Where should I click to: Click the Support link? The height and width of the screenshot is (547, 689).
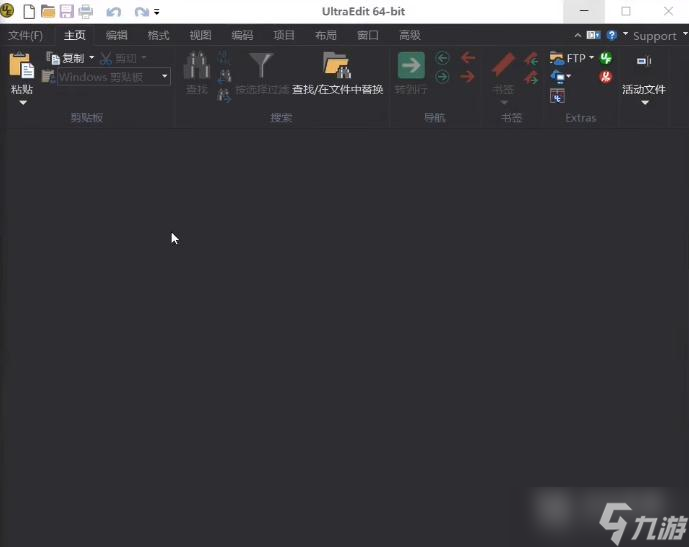click(x=655, y=36)
